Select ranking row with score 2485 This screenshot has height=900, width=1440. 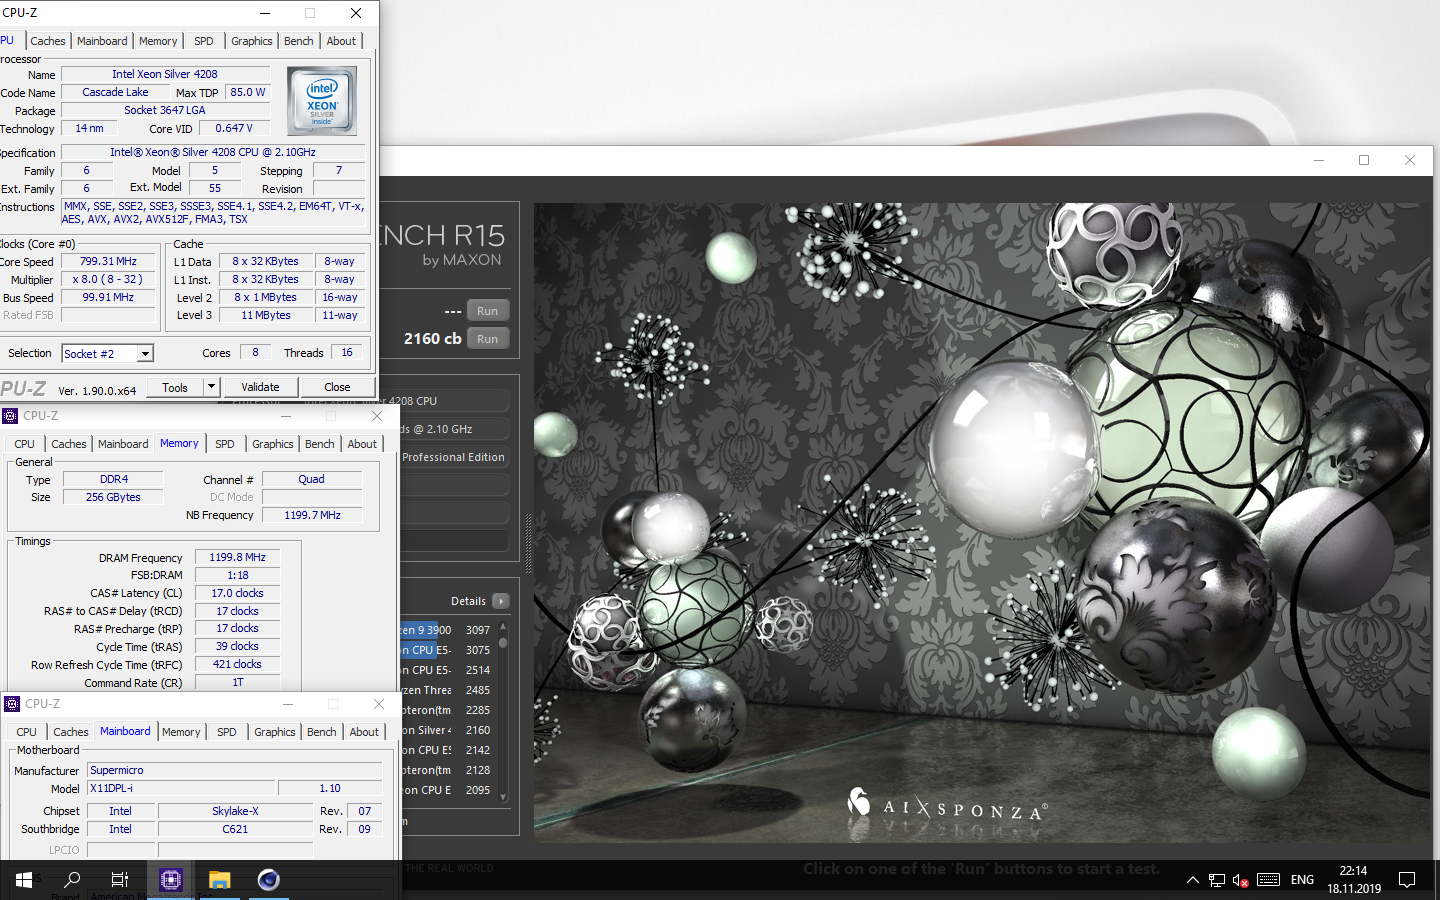(447, 690)
